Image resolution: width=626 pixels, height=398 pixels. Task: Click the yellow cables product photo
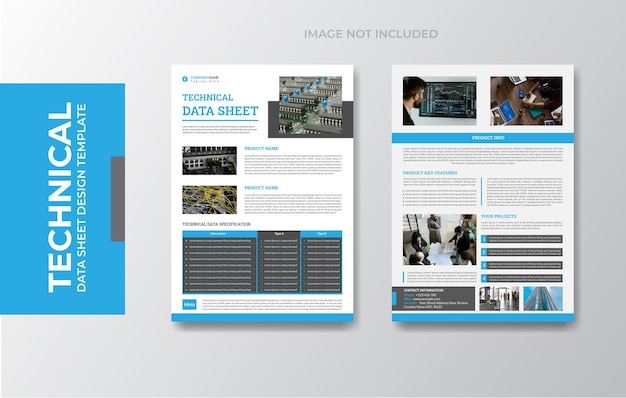[210, 200]
